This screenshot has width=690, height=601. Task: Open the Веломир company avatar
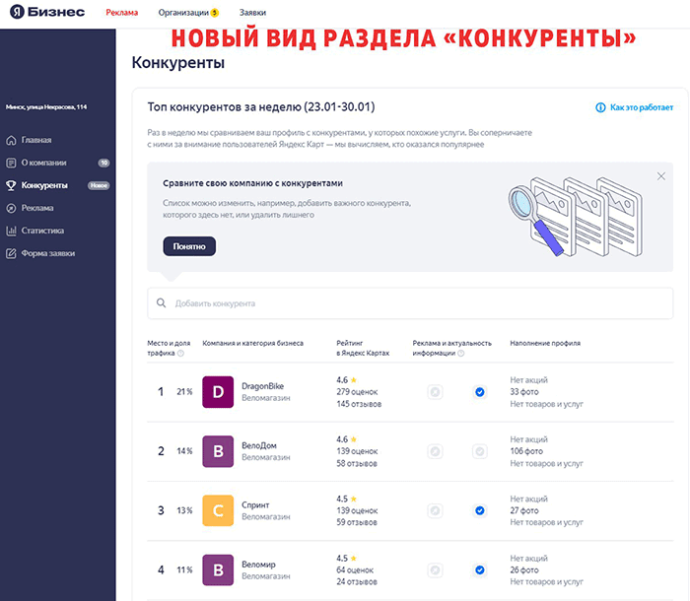click(218, 570)
